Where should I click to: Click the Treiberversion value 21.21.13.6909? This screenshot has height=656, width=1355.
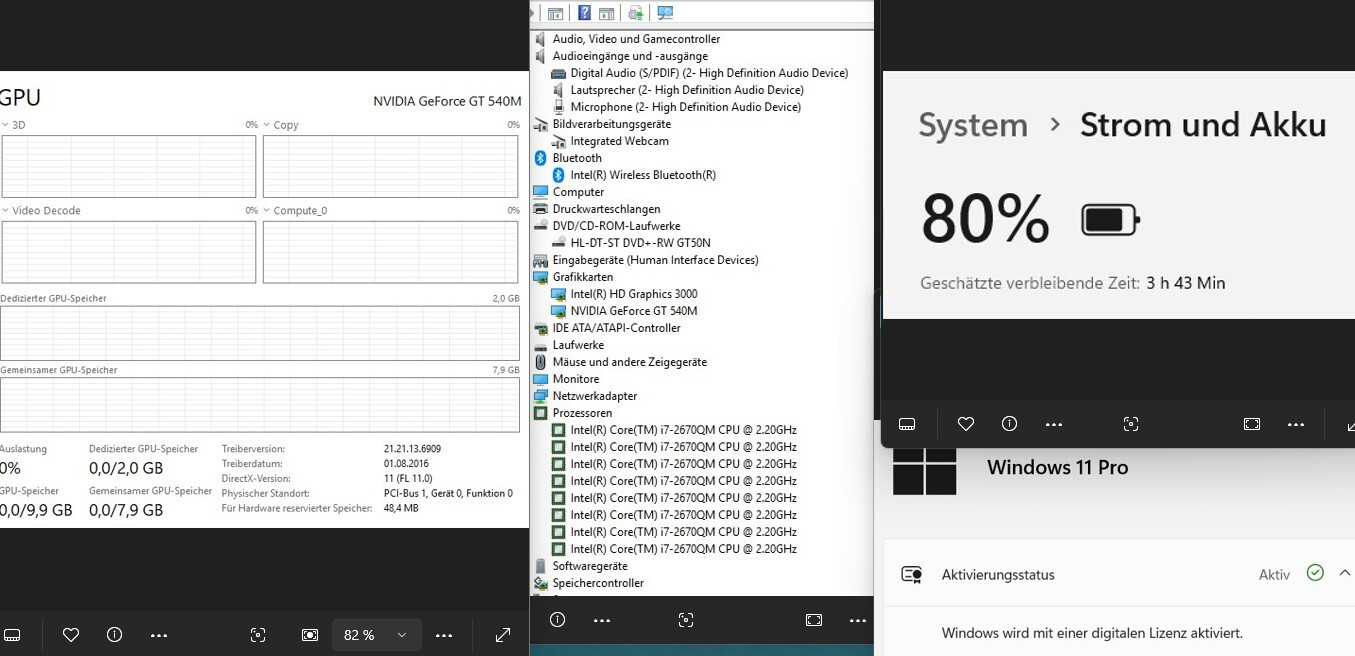pos(412,450)
